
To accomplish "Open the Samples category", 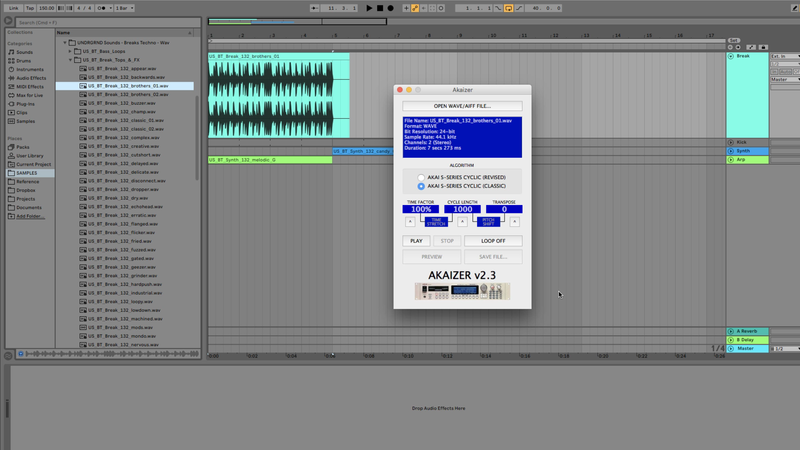I will point(26,121).
